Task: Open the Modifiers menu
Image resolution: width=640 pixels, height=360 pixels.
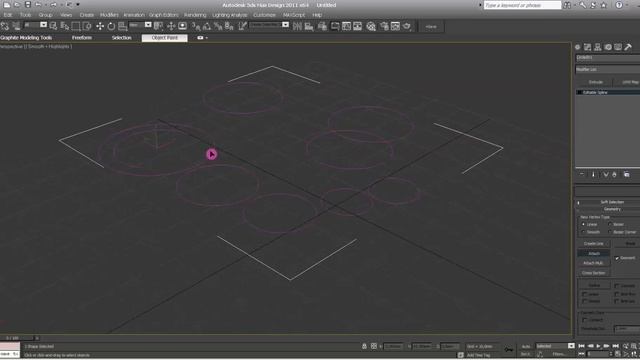Action: click(109, 15)
